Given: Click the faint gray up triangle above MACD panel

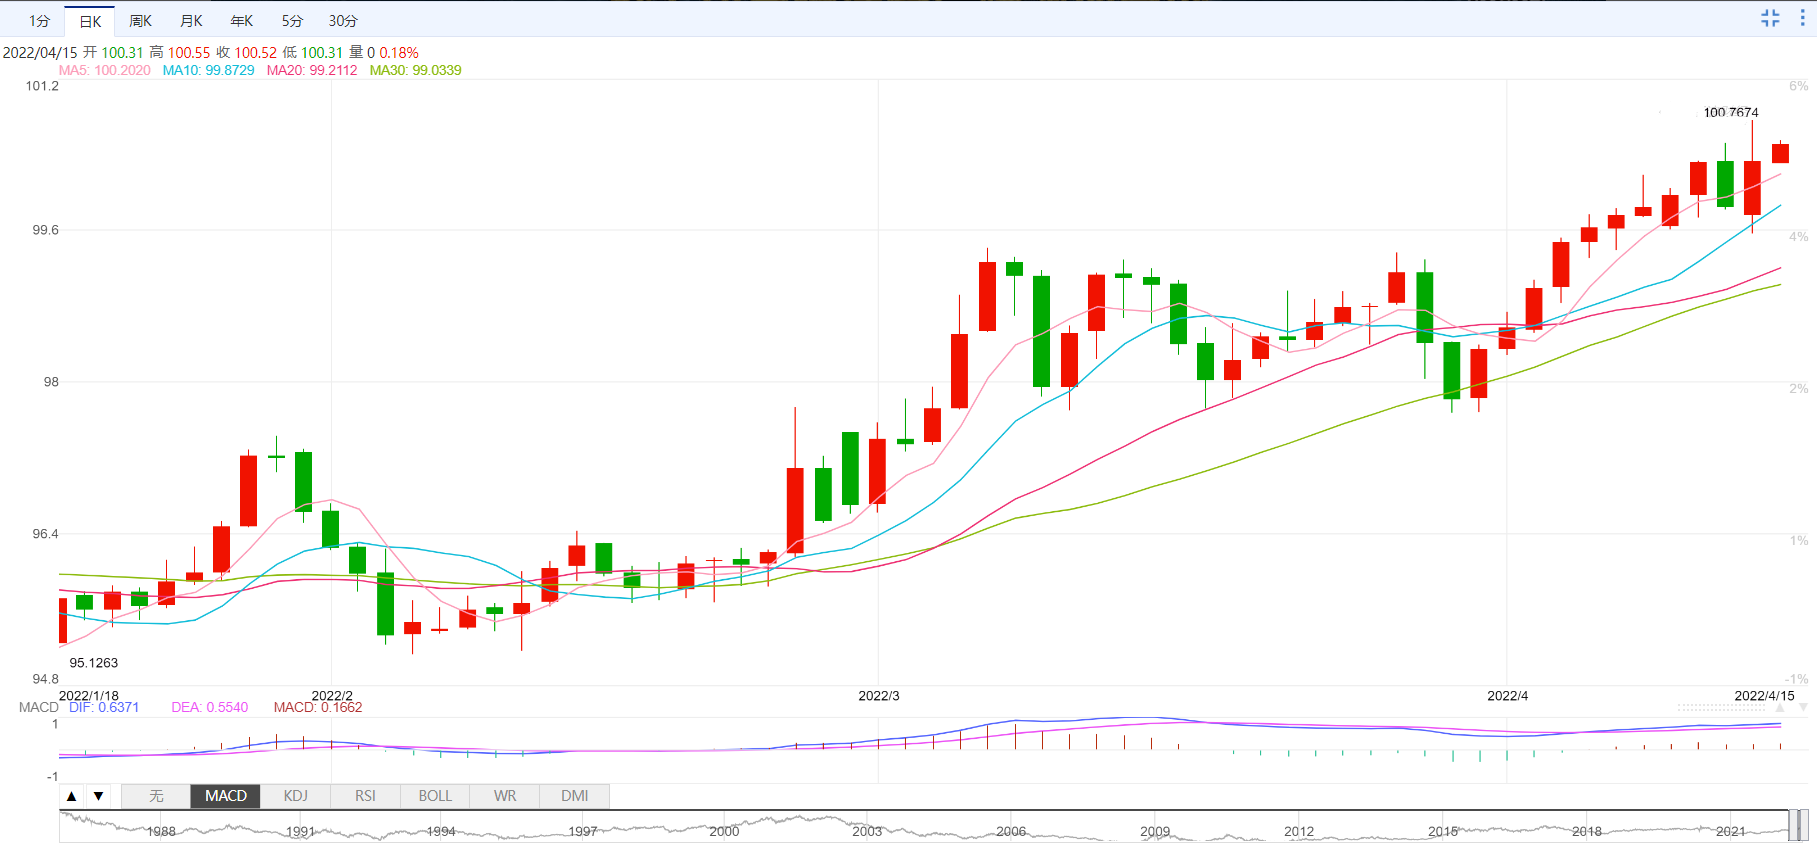Looking at the screenshot, I should pyautogui.click(x=1780, y=707).
